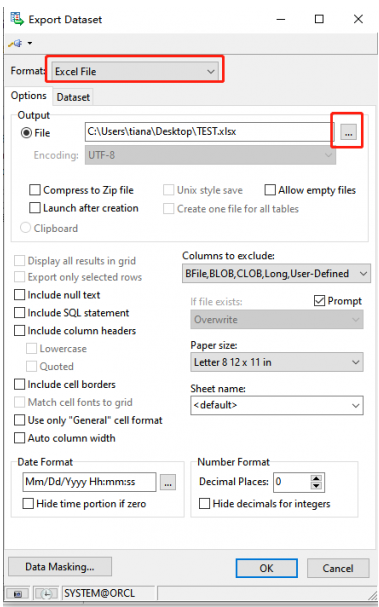Enable Include SQL statement
The height and width of the screenshot is (607, 379).
pyautogui.click(x=19, y=313)
